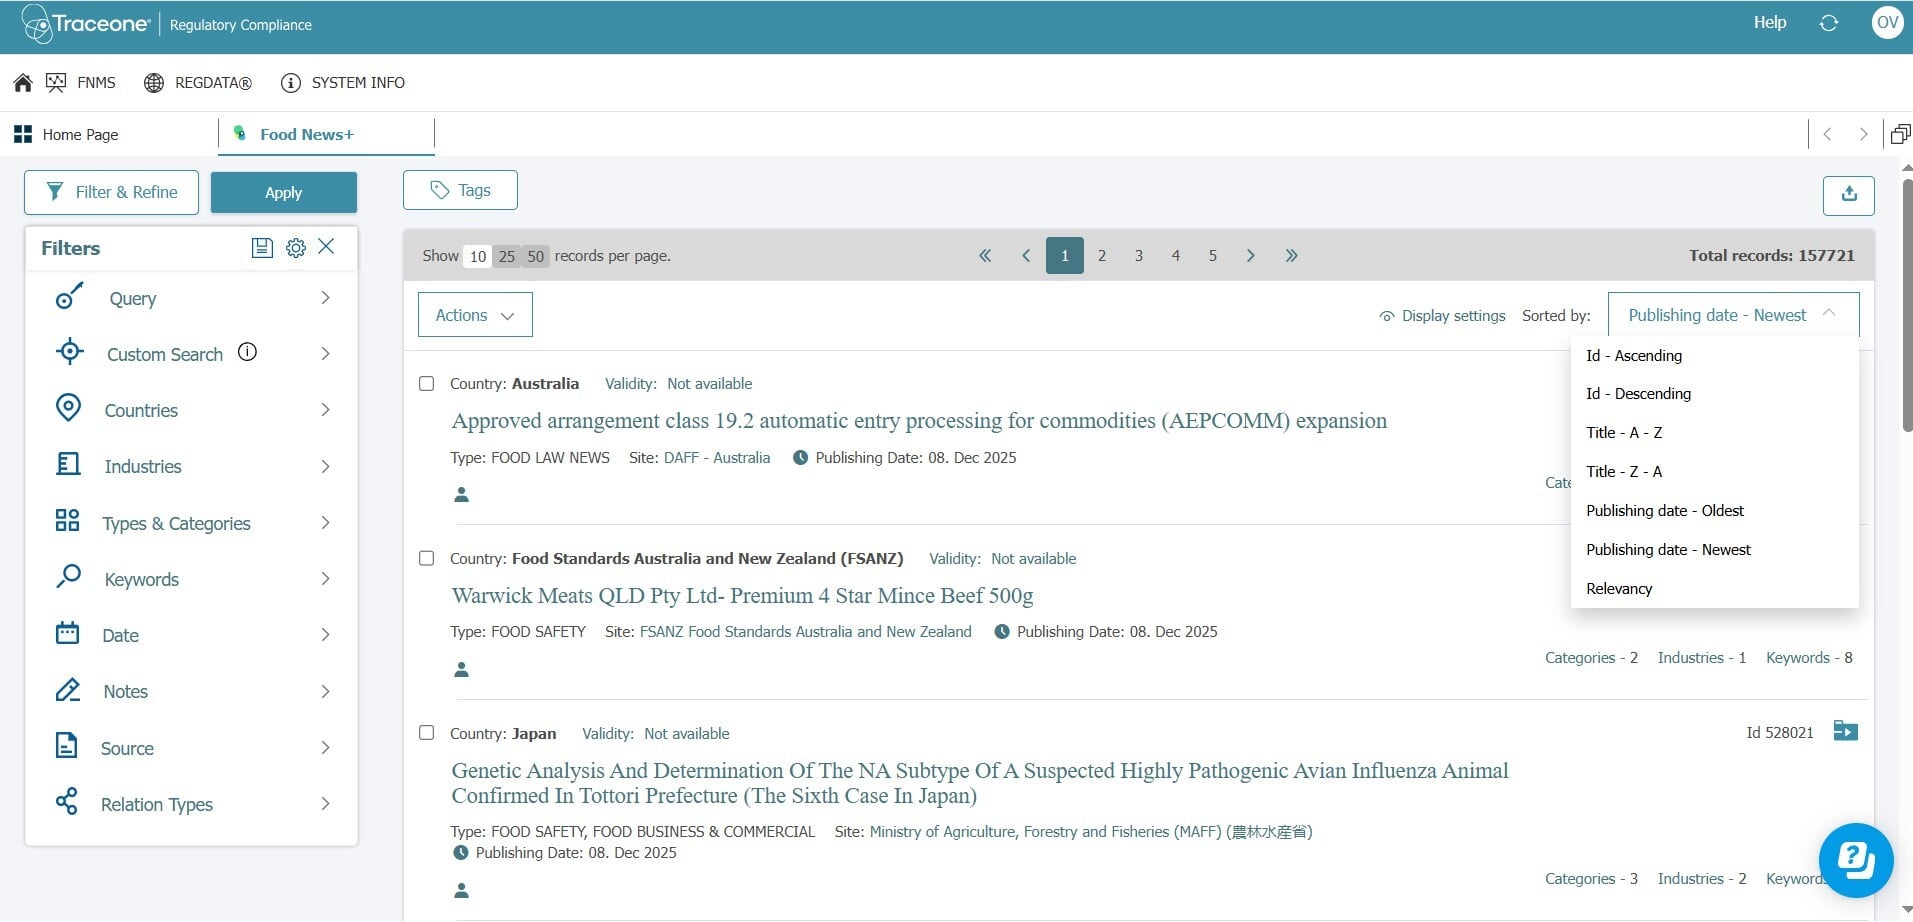1913x922 pixels.
Task: Select the checkbox for the Japan record
Action: pos(427,734)
